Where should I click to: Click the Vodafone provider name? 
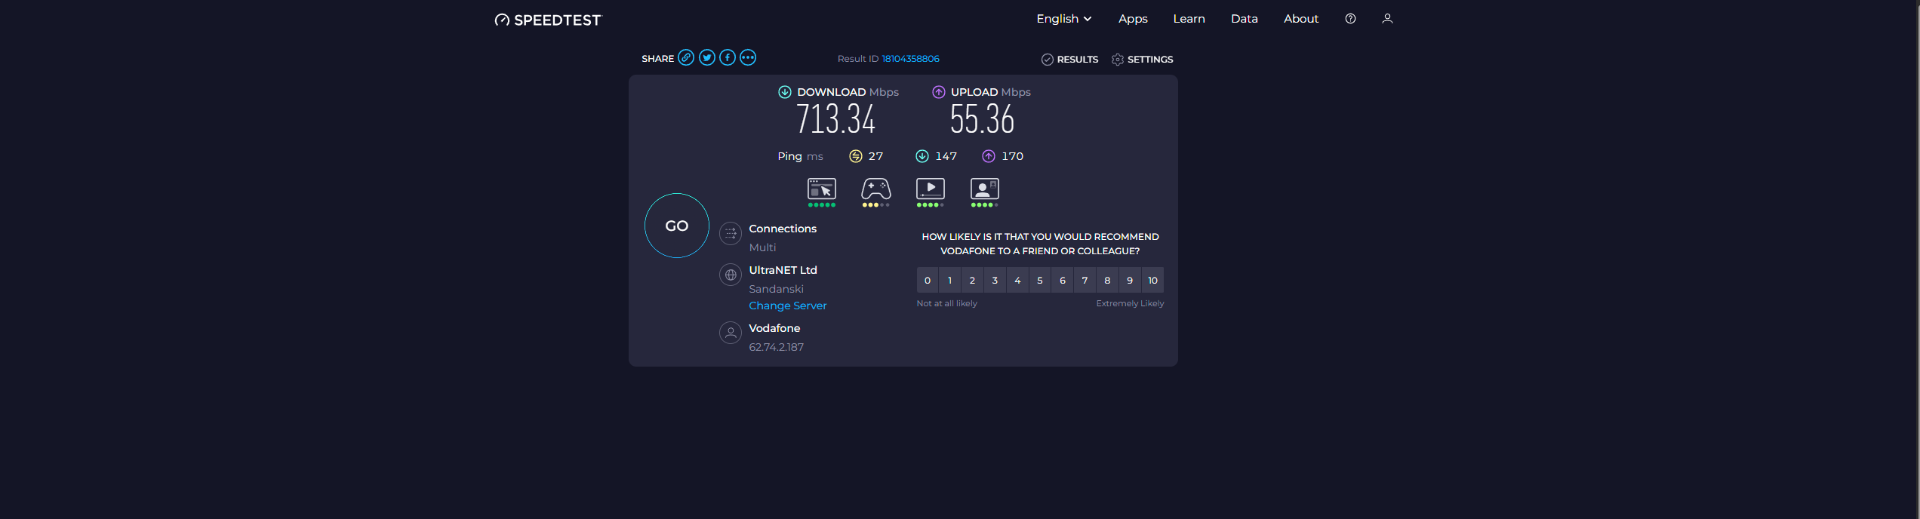coord(774,328)
